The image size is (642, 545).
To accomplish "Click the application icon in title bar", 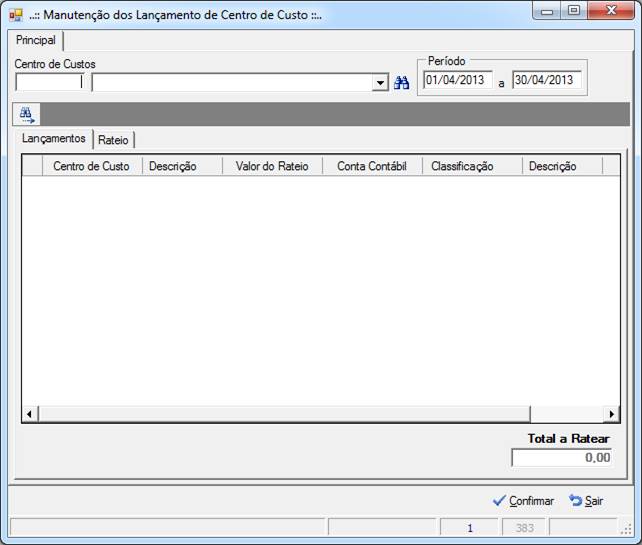I will [x=16, y=15].
